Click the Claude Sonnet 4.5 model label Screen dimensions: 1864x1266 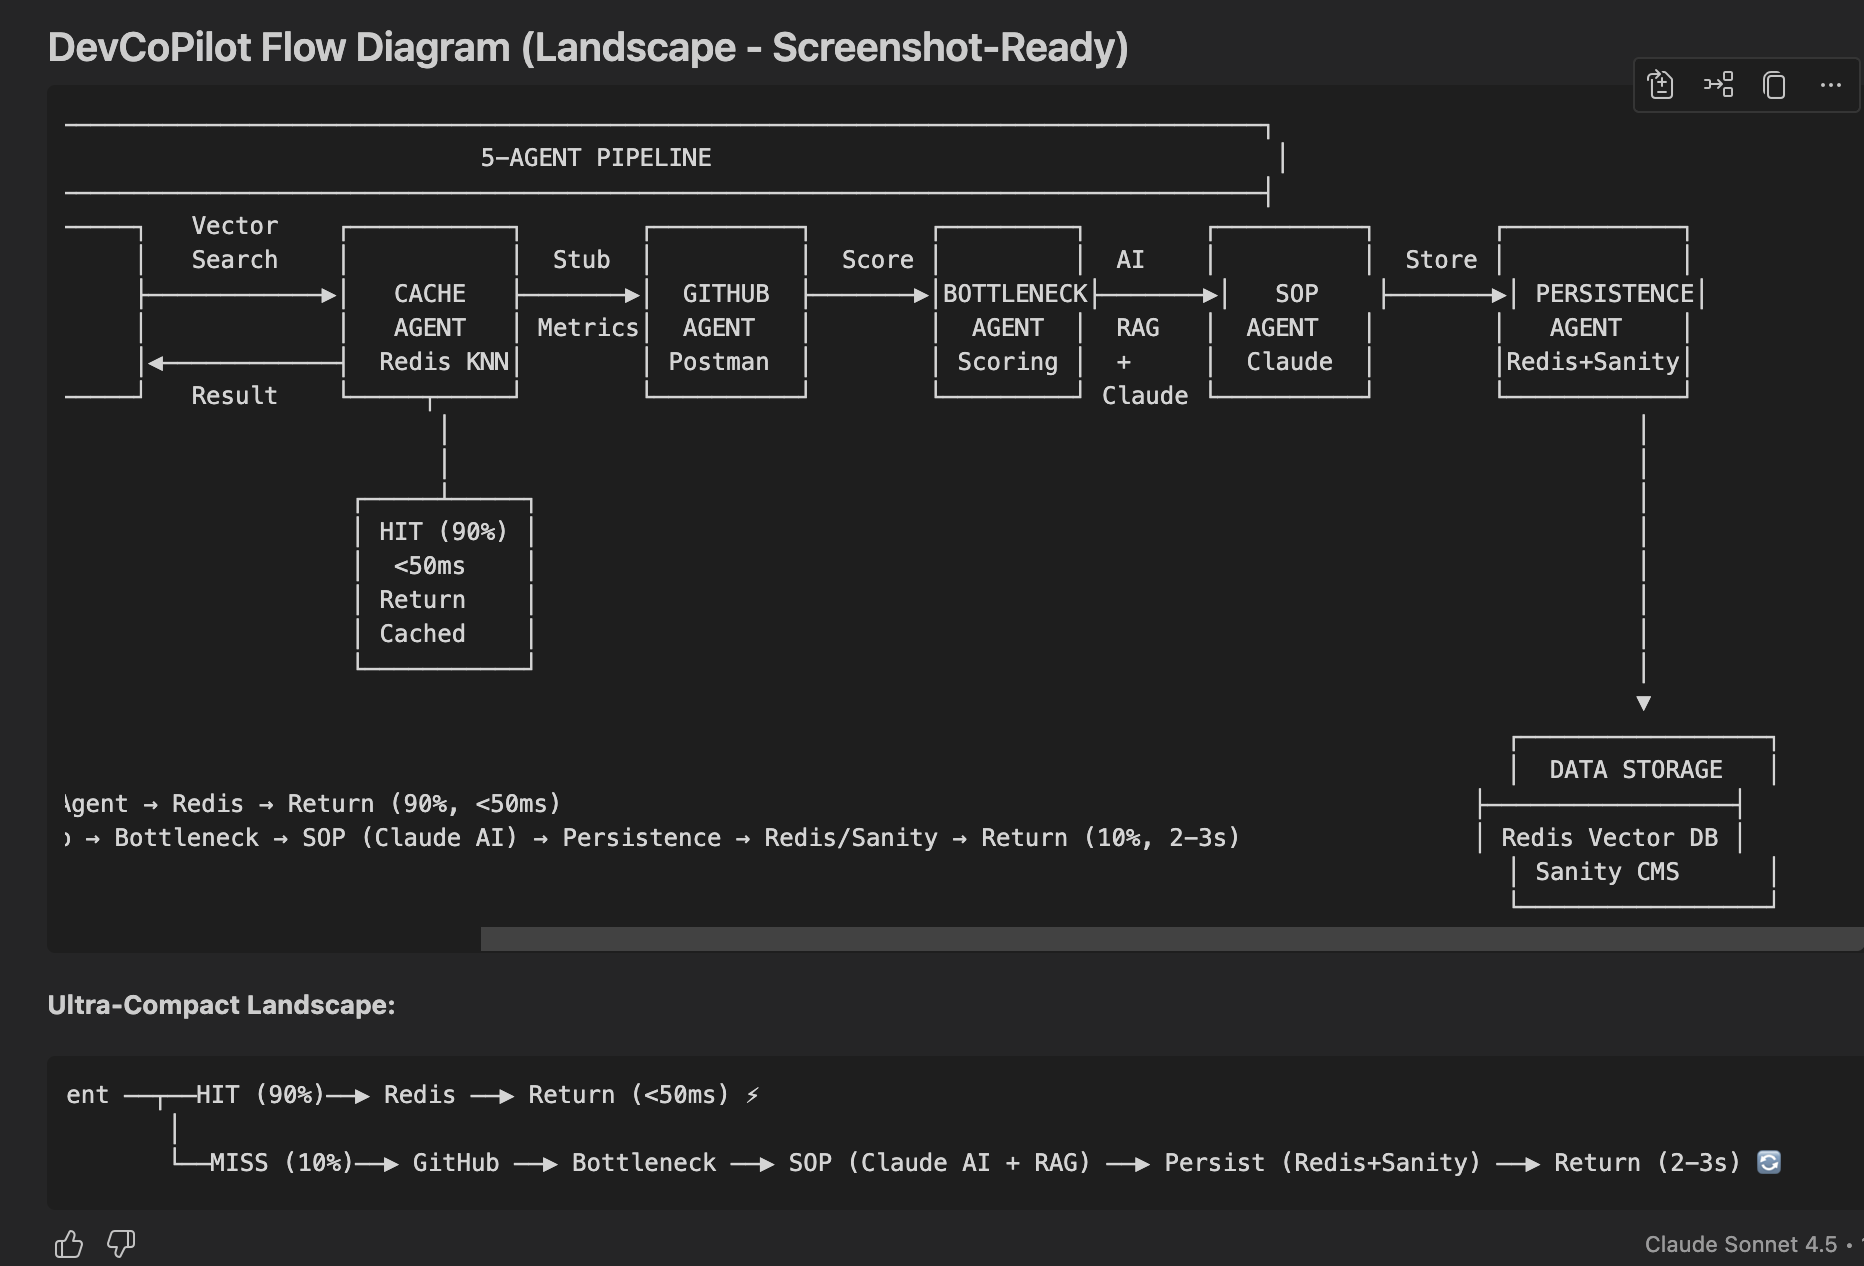1740,1244
